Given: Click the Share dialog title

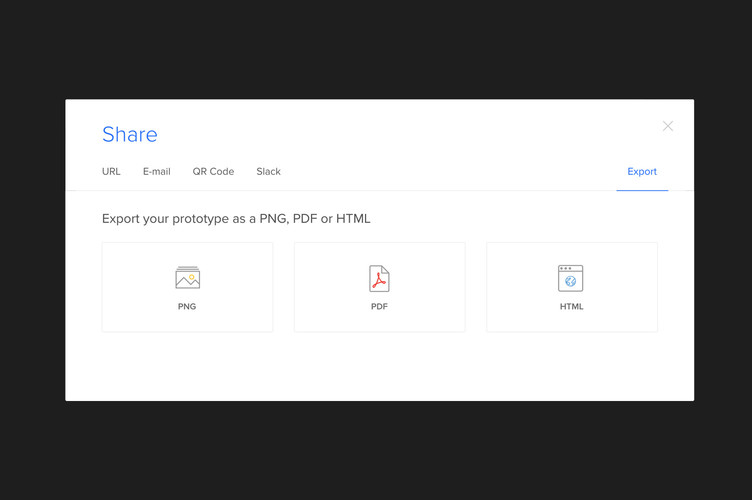Looking at the screenshot, I should (129, 134).
